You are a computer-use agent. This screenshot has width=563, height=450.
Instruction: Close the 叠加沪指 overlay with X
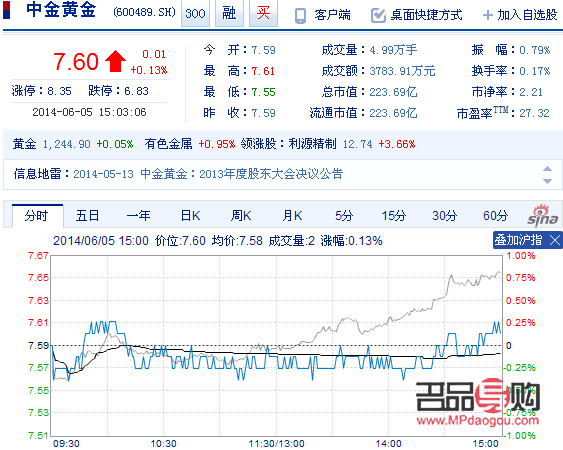click(555, 240)
